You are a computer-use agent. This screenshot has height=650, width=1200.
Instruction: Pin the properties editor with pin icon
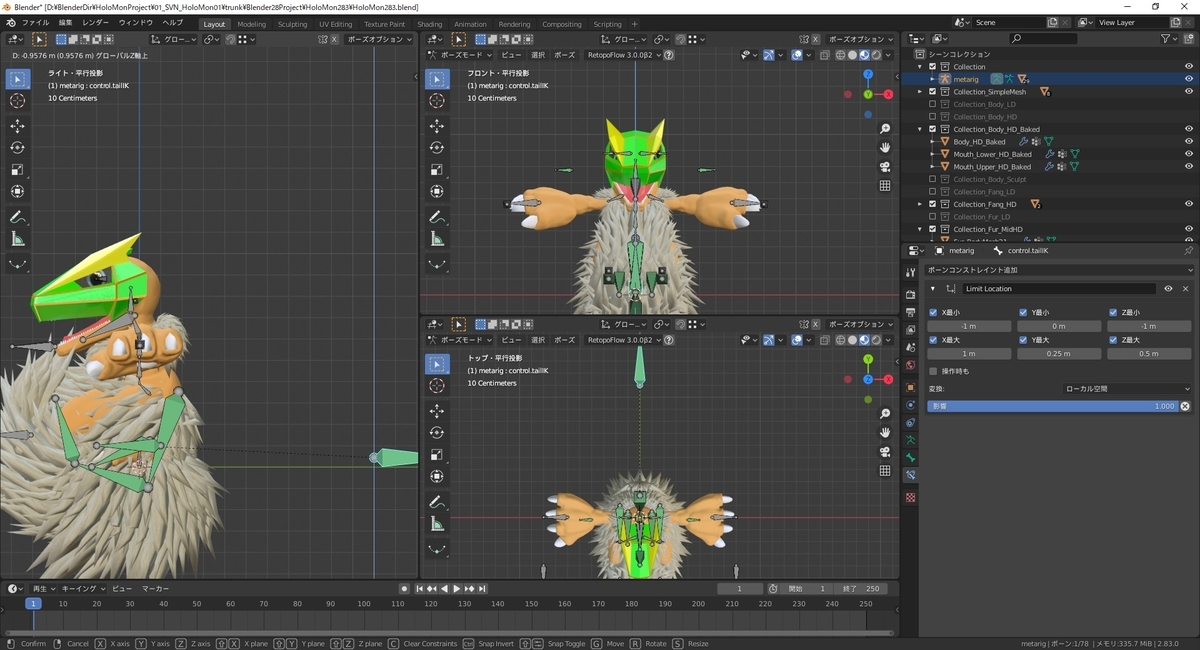point(1187,251)
